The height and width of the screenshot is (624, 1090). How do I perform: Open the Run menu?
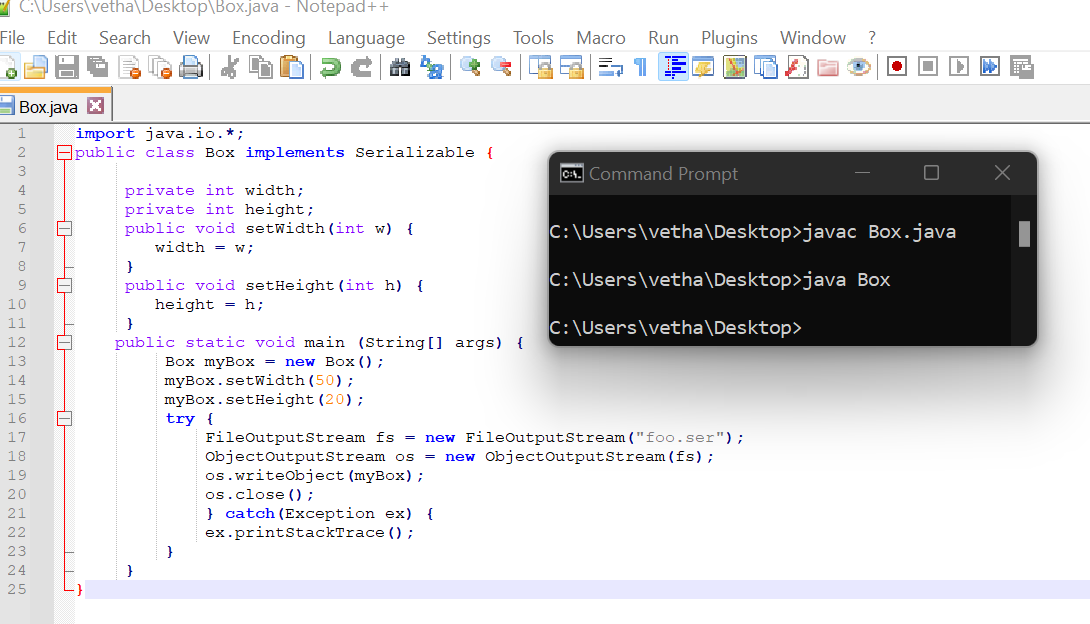click(663, 38)
